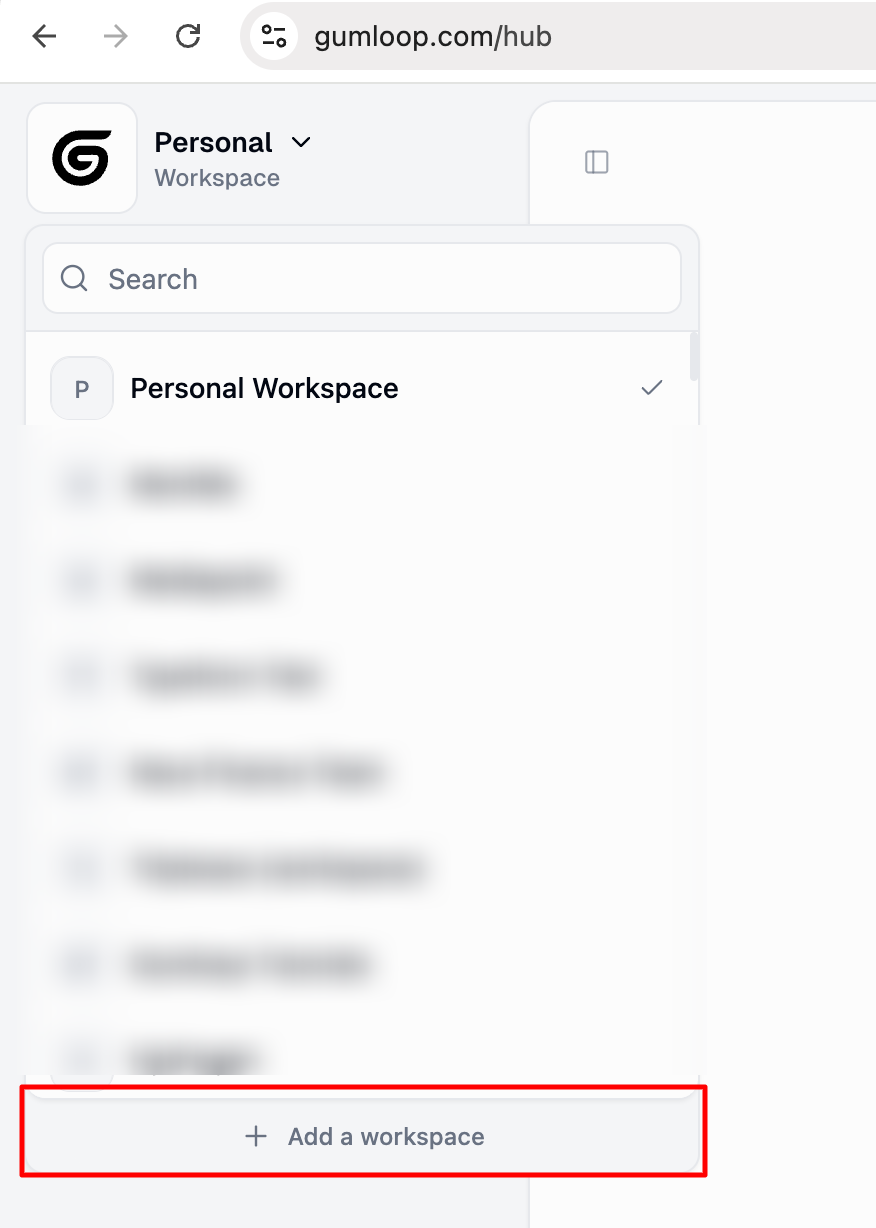
Task: Select the Personal Workspace entry
Action: tap(263, 388)
